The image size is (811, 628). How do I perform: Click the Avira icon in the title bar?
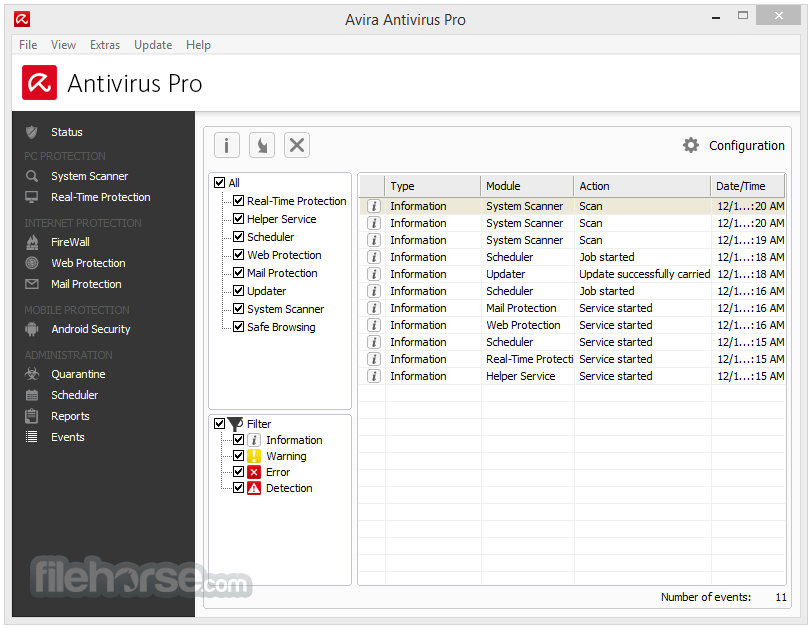pos(22,20)
